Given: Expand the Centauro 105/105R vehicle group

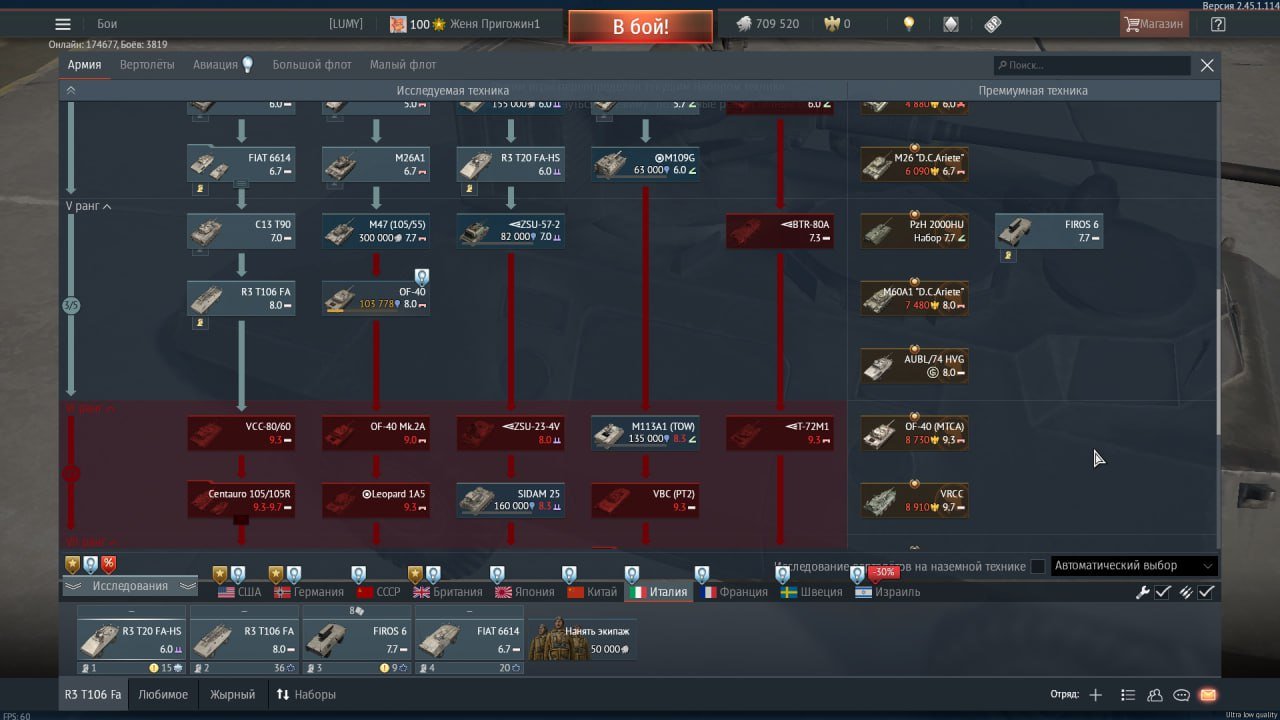Looking at the screenshot, I should (x=241, y=520).
